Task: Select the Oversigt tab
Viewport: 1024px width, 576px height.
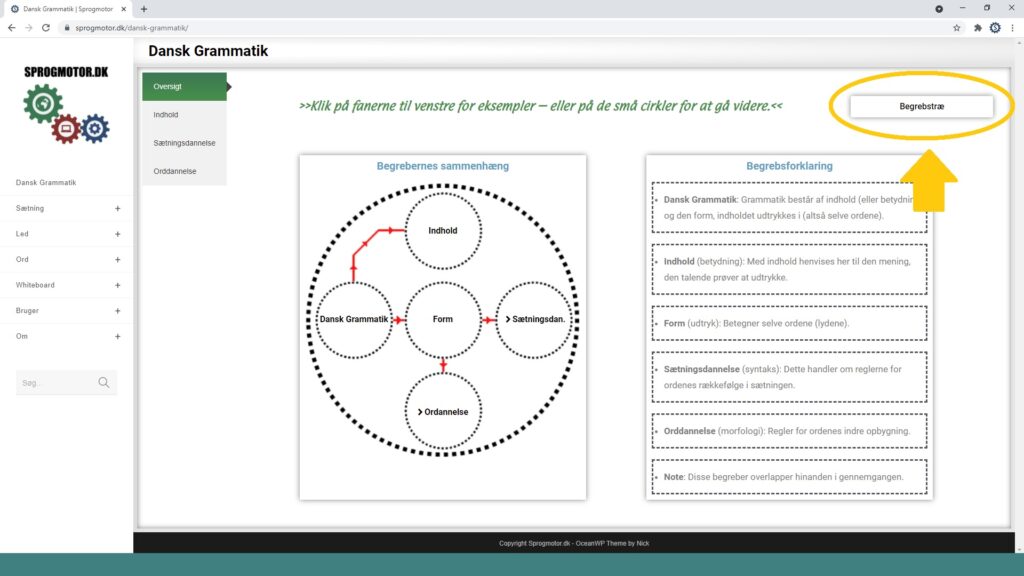Action: pos(184,86)
